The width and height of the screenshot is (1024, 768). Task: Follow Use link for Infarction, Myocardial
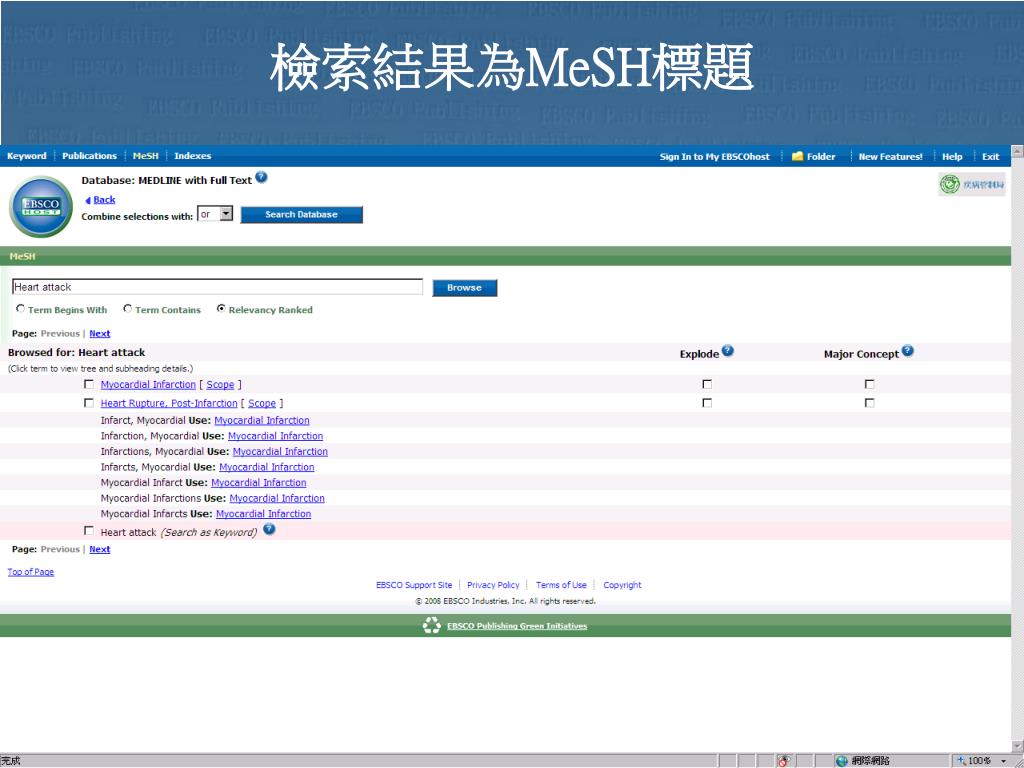click(x=276, y=436)
